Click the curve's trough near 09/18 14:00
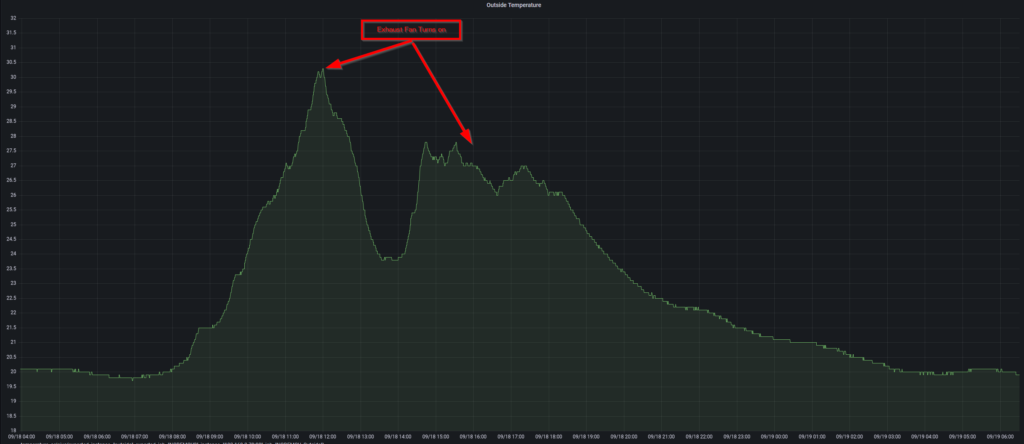The image size is (1024, 444). 390,259
